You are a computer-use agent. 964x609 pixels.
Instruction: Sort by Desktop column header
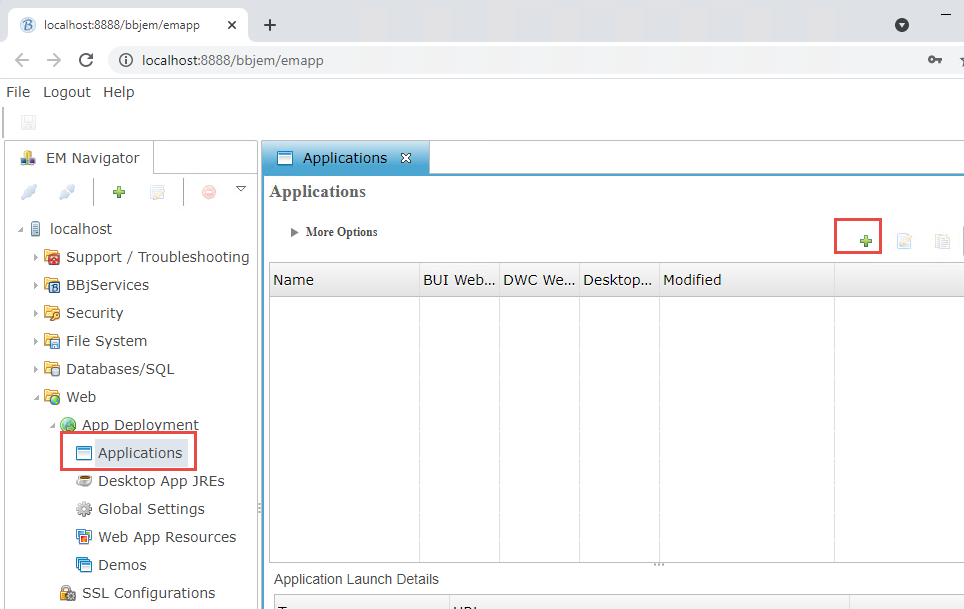(x=619, y=280)
